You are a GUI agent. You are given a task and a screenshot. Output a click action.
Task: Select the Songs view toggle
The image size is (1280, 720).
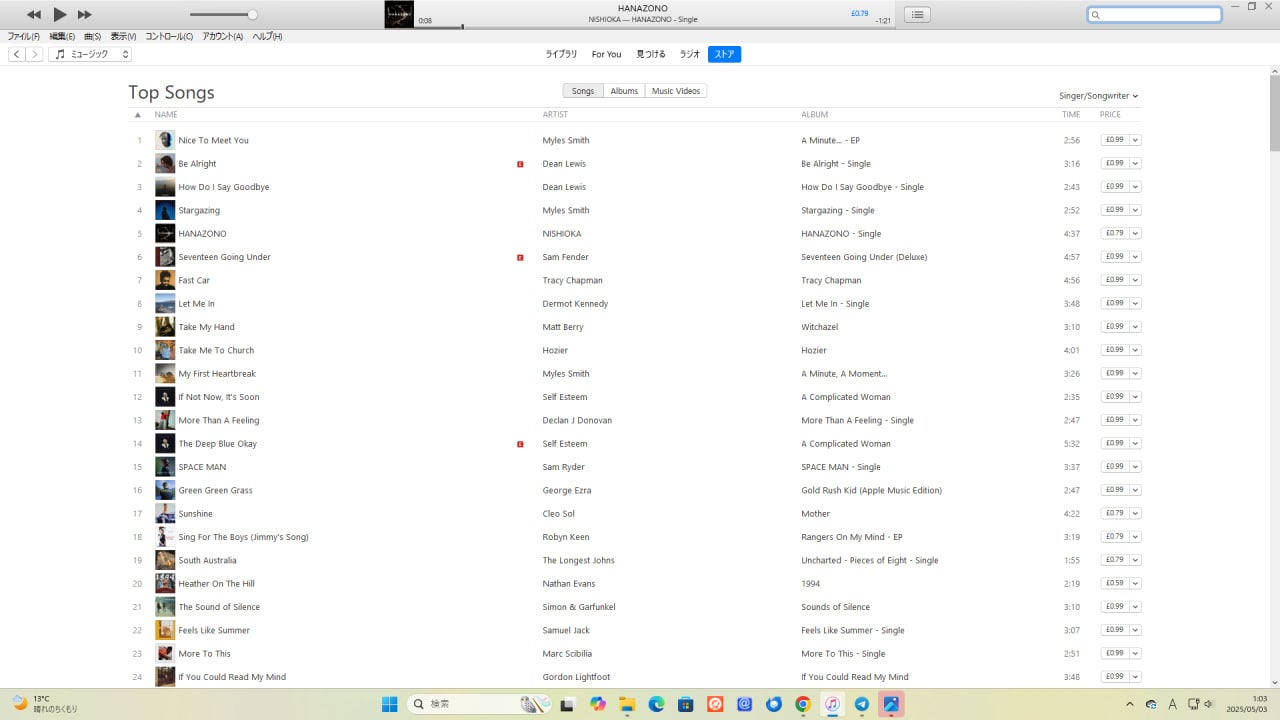coord(583,91)
